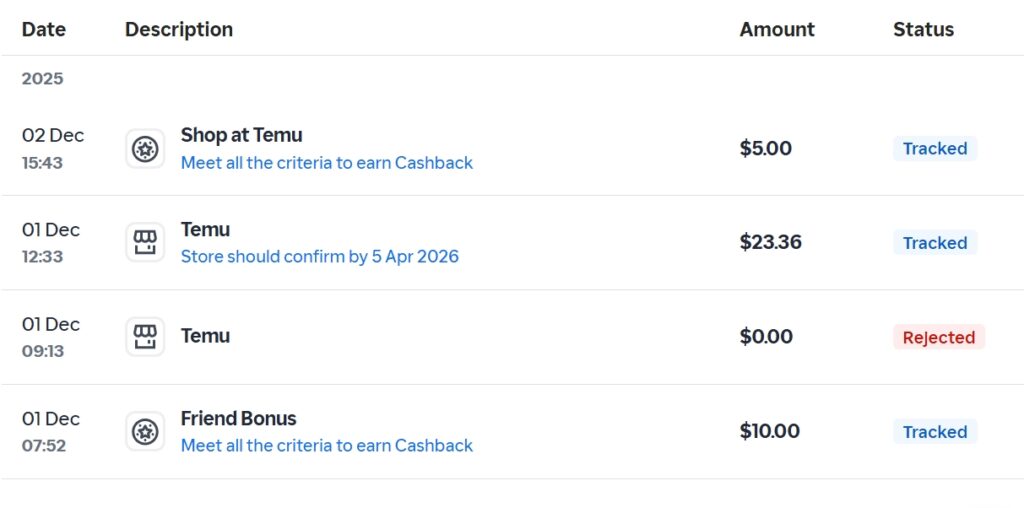
Task: Click the Status column header
Action: point(923,30)
